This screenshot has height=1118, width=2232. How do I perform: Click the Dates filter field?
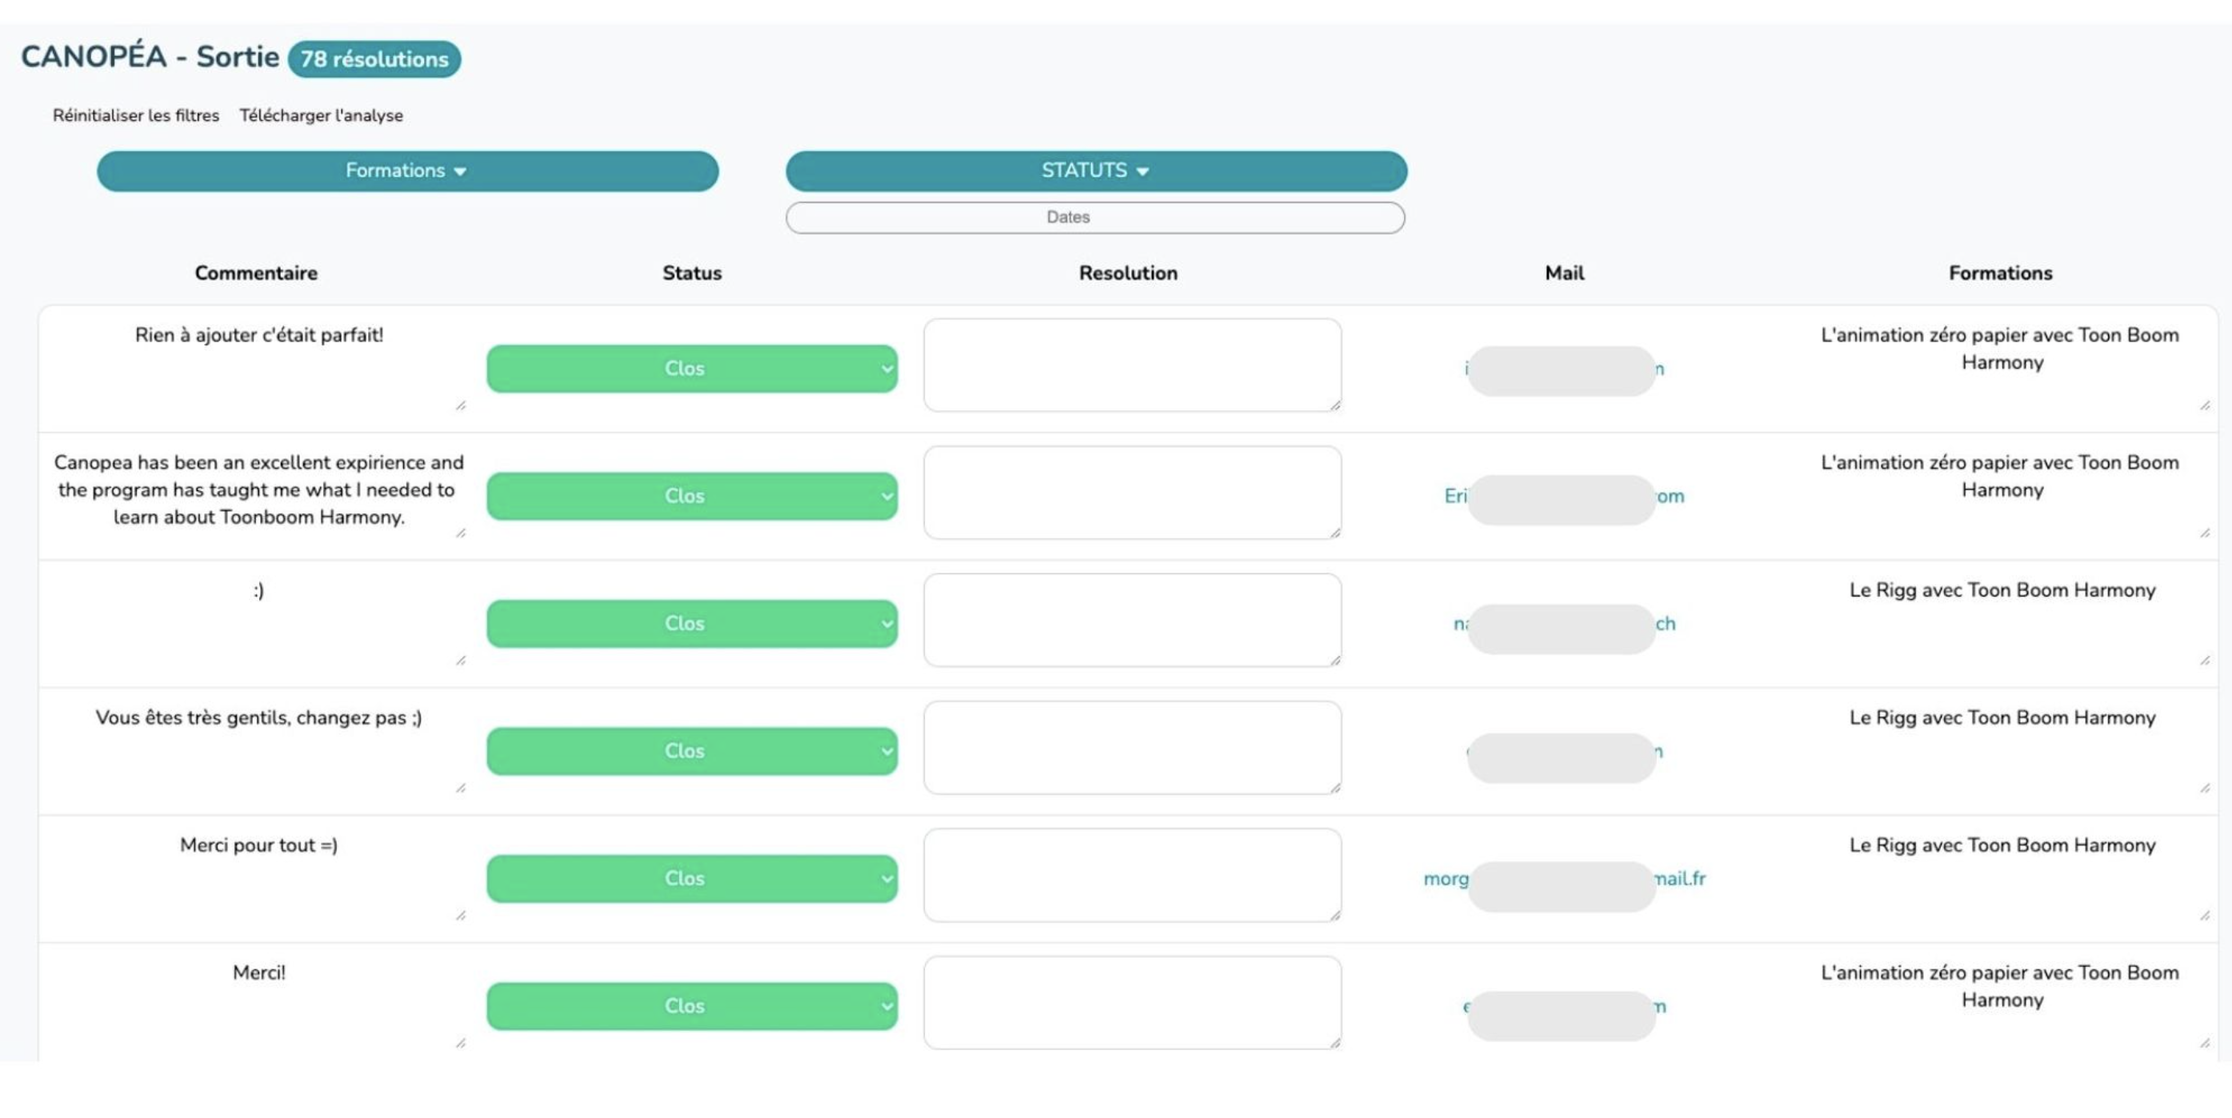coord(1095,217)
